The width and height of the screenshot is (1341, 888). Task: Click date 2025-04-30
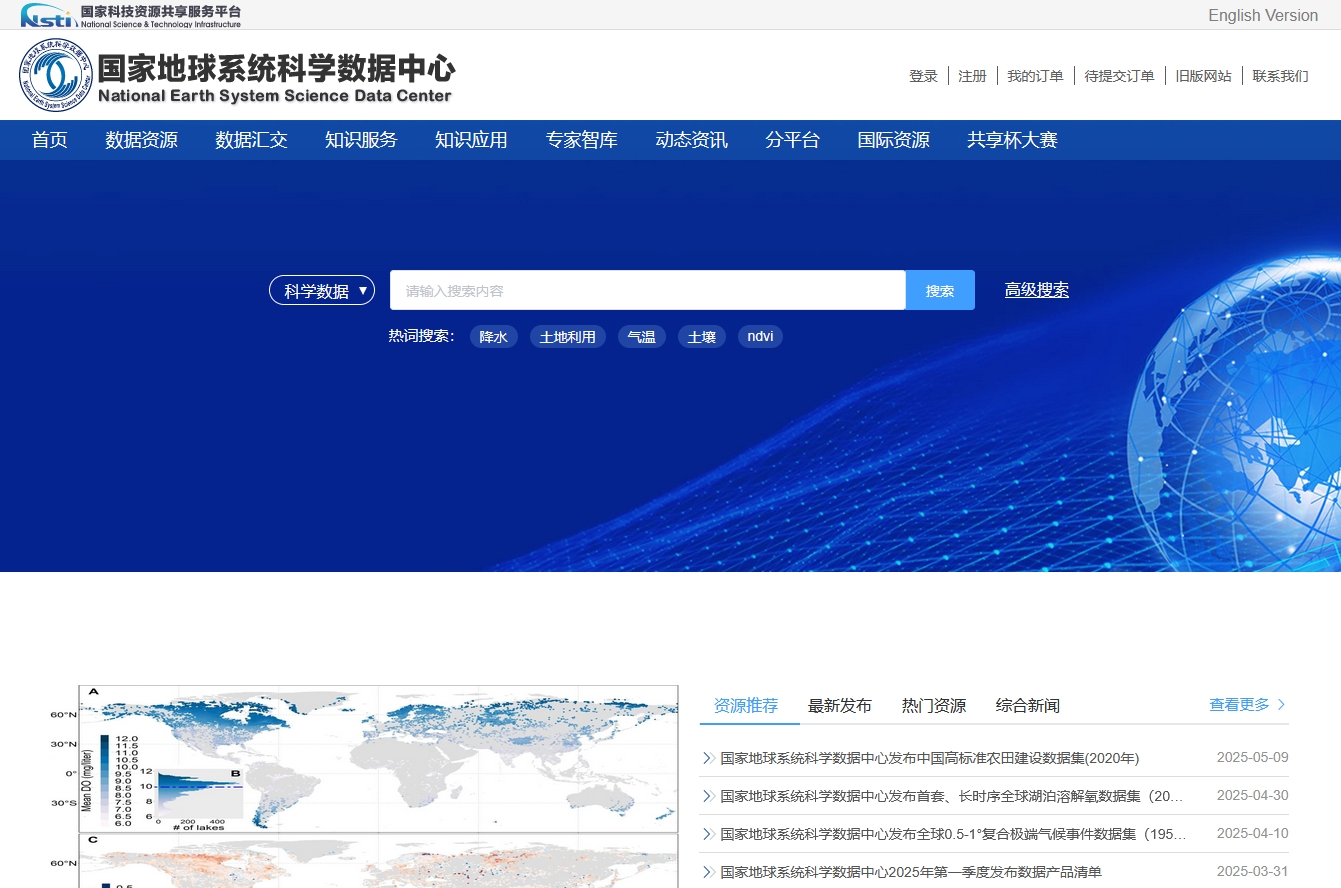pyautogui.click(x=1252, y=795)
